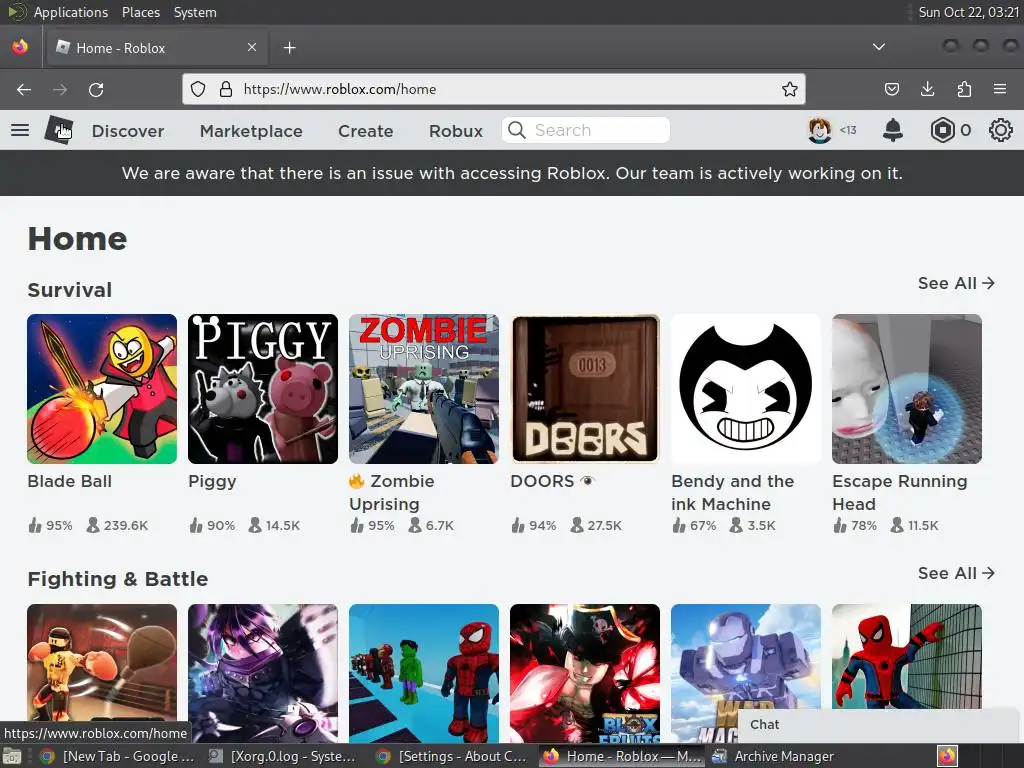Open Firefox extensions menu
This screenshot has height=768, width=1024.
(x=964, y=89)
